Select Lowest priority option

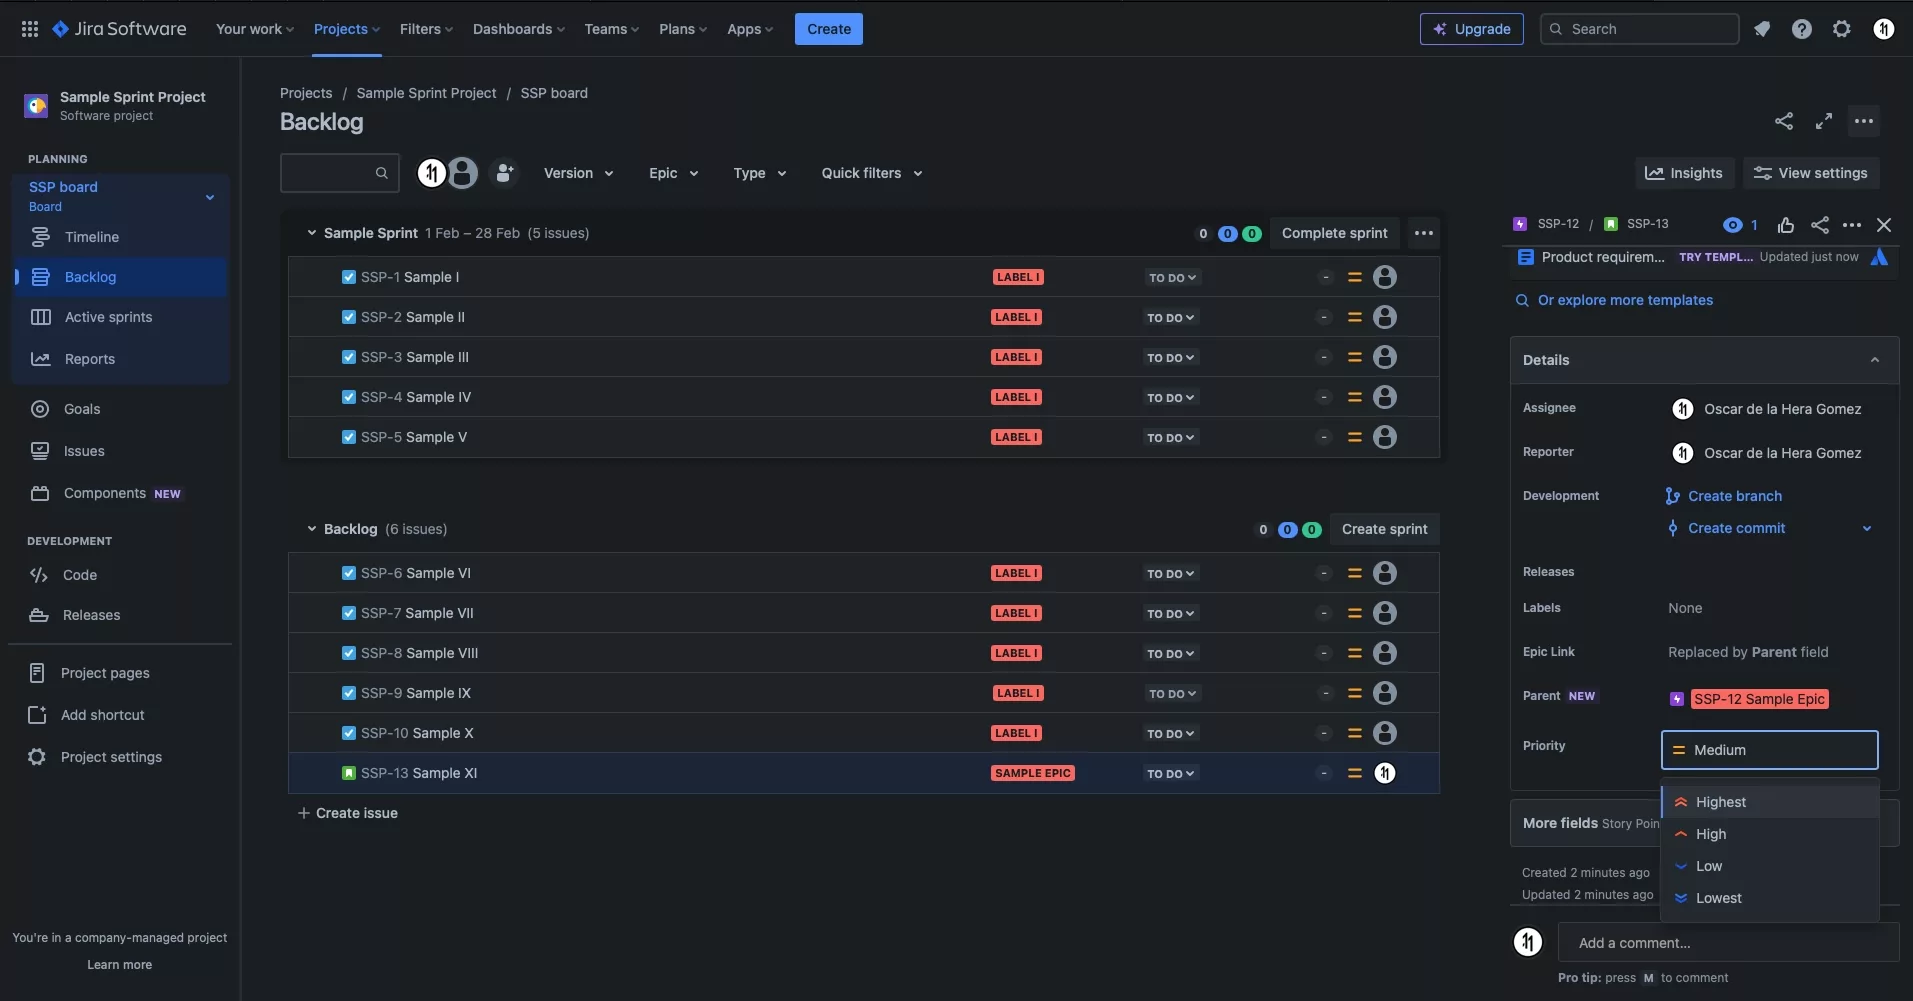tap(1770, 898)
